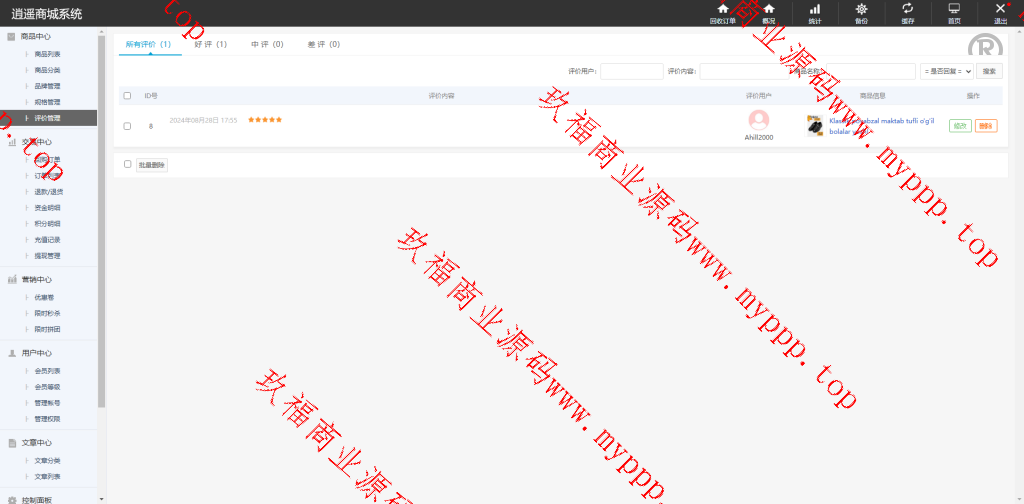Screen dimensions: 1024x504
Task: Click the 评价用户 input field
Action: point(631,71)
